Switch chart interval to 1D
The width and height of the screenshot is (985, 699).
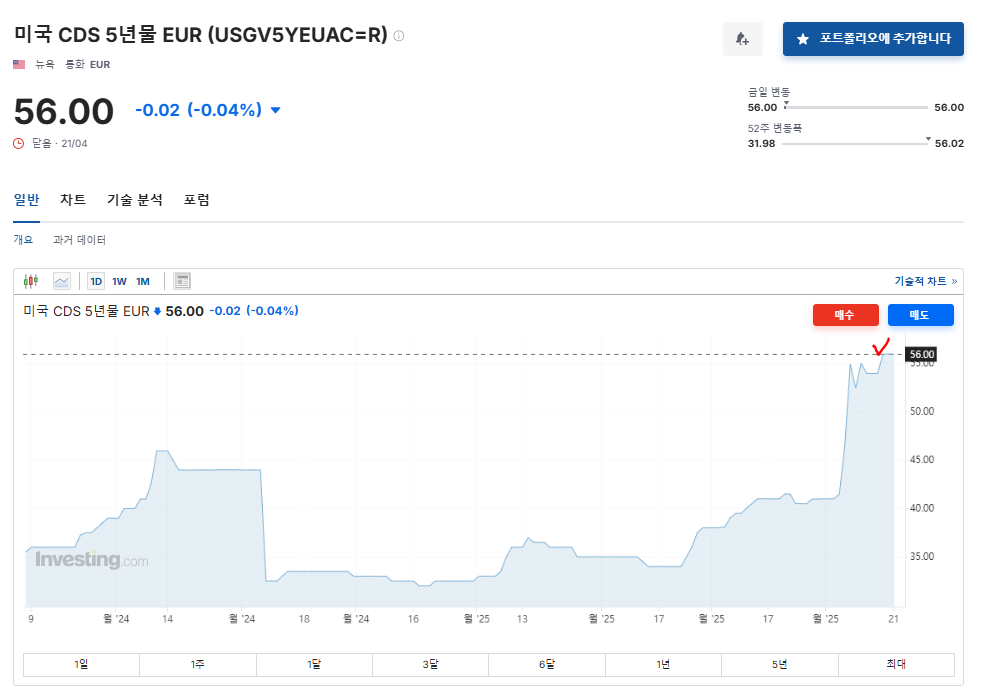(96, 281)
